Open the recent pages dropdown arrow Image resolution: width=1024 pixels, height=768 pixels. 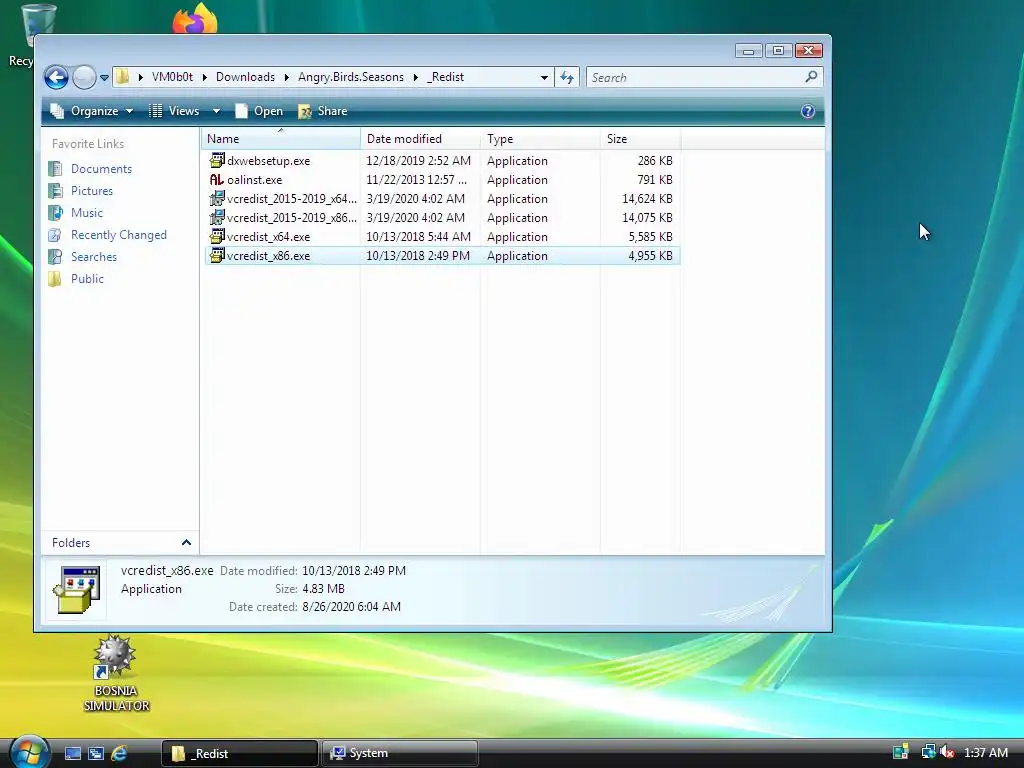pos(104,78)
